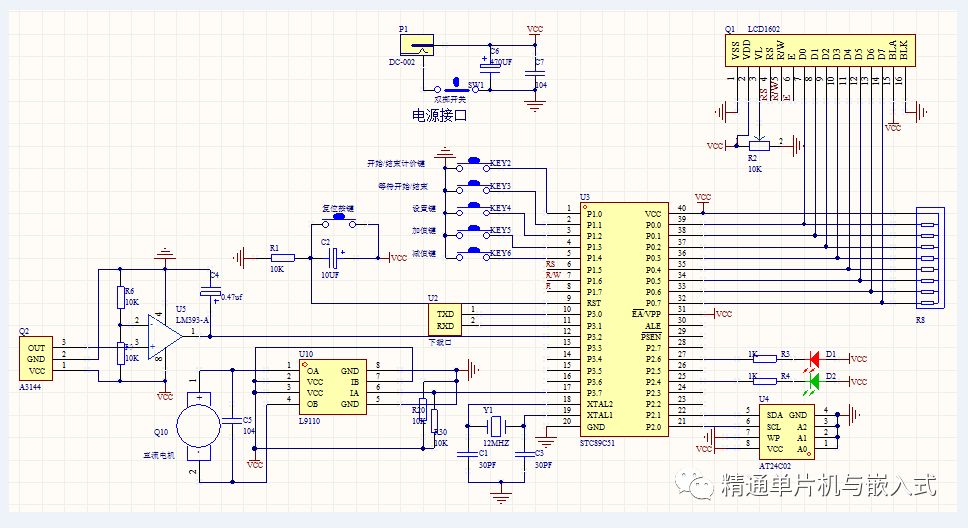
Task: Click the 'ALE' pin label on U3
Action: pos(653,325)
